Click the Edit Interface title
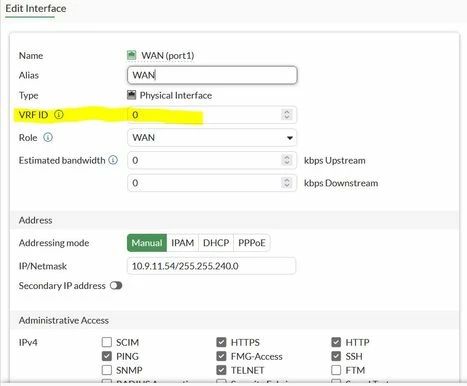The image size is (467, 386). [36, 8]
